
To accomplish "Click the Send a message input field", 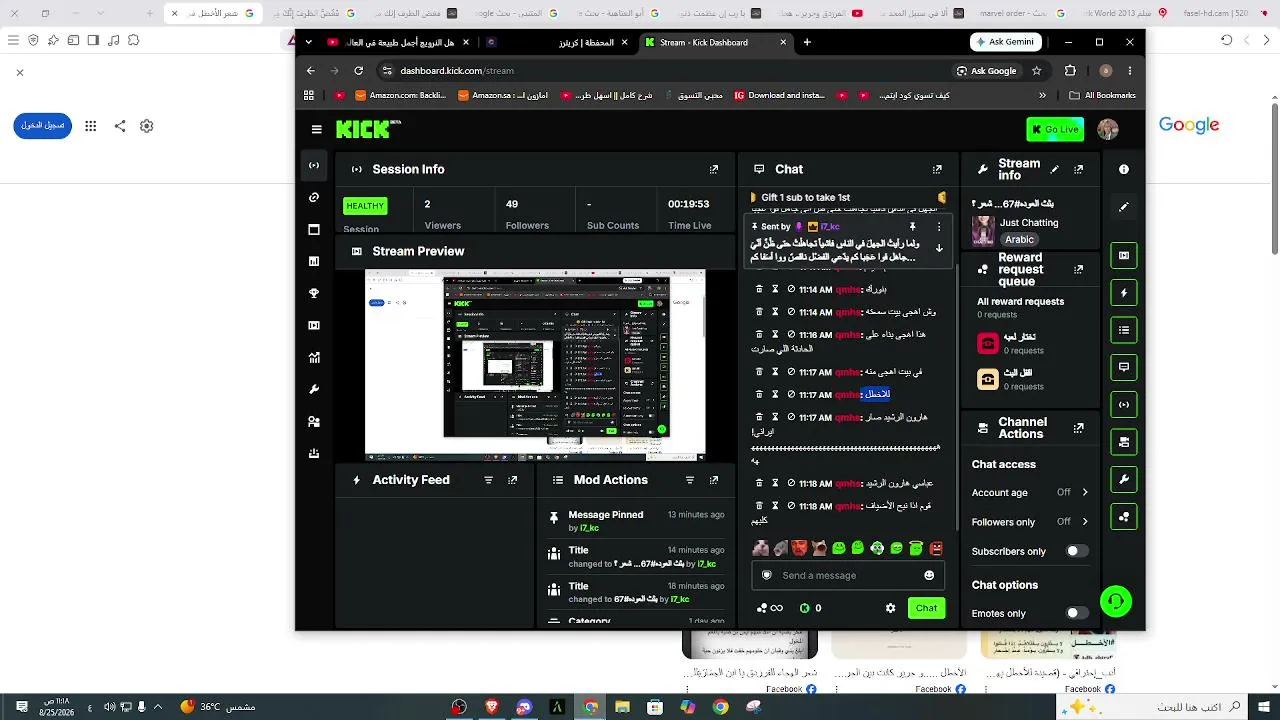I will click(848, 575).
